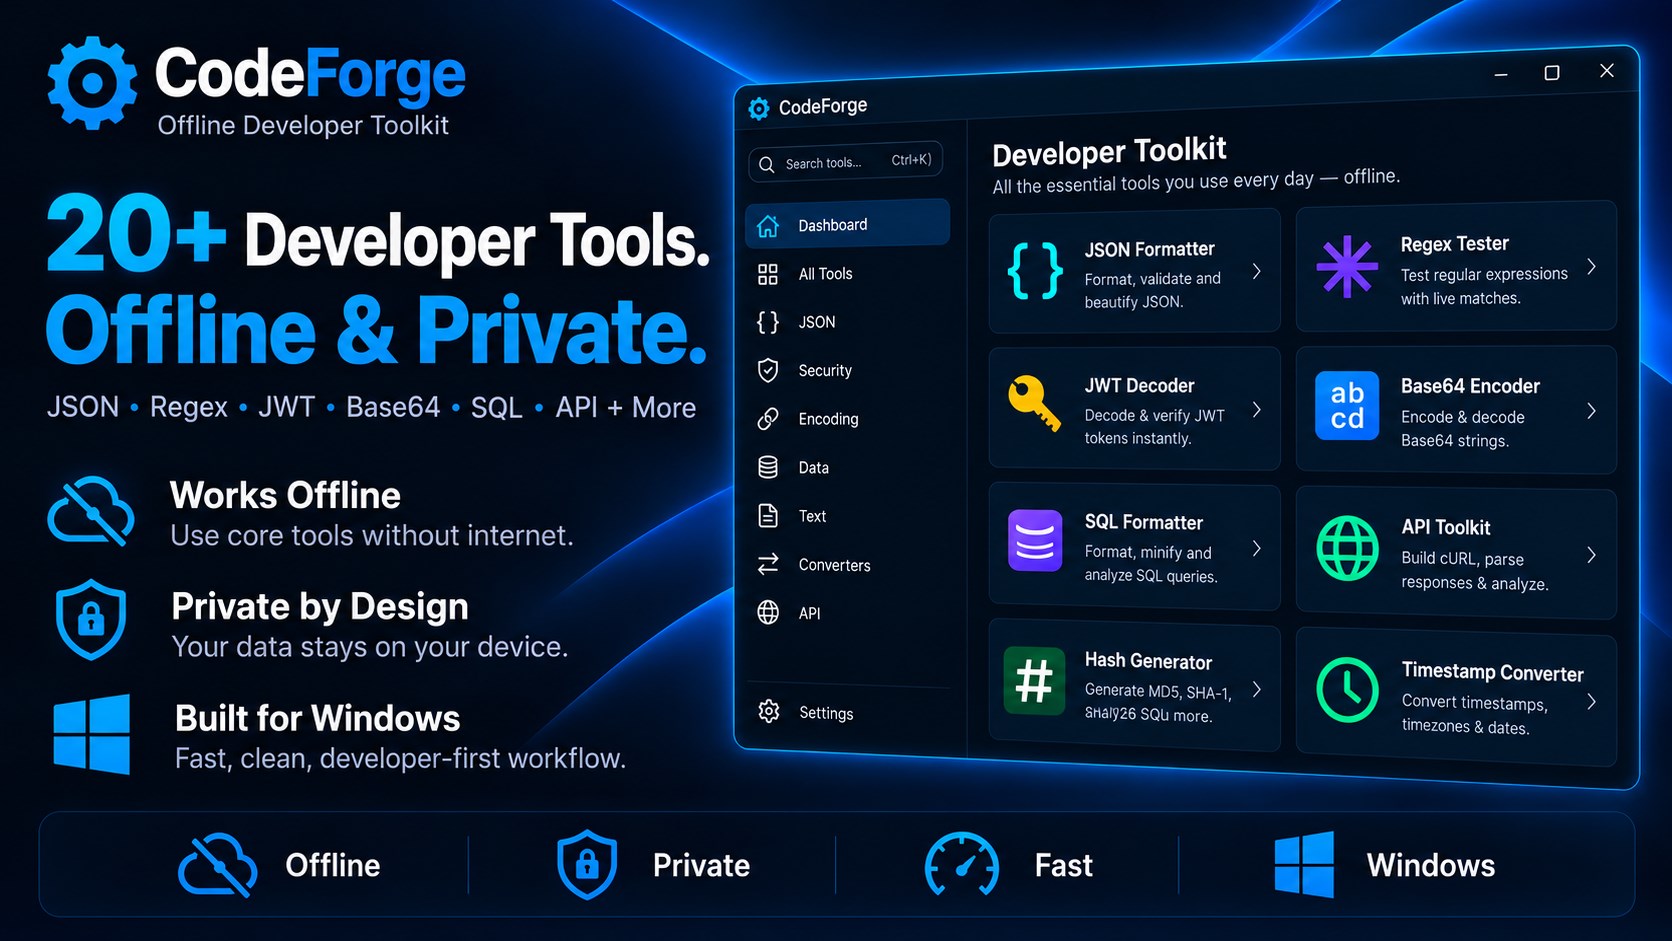Viewport: 1672px width, 941px height.
Task: Select the All Tools menu label
Action: pos(825,274)
